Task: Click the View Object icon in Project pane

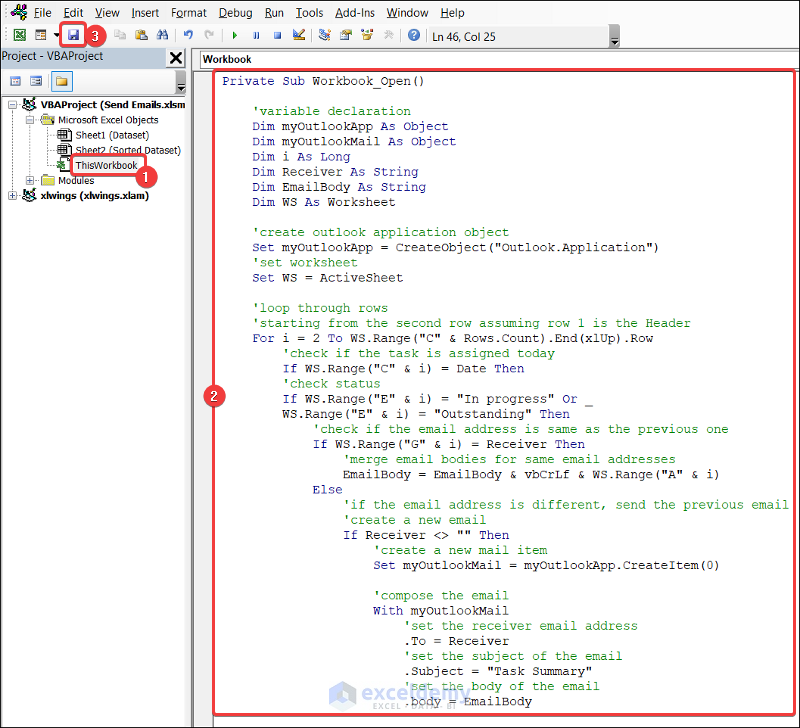Action: click(36, 81)
